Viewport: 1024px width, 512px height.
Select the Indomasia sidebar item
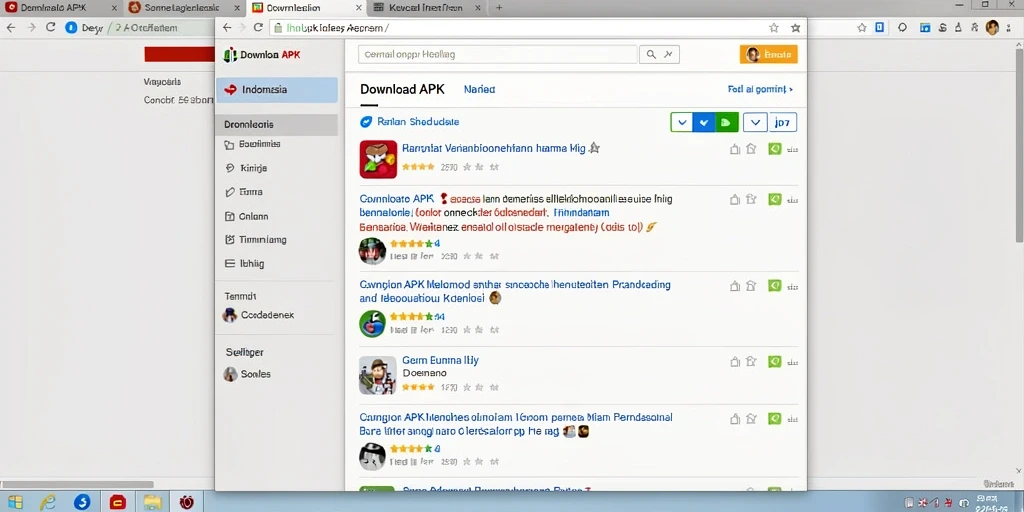tap(277, 90)
